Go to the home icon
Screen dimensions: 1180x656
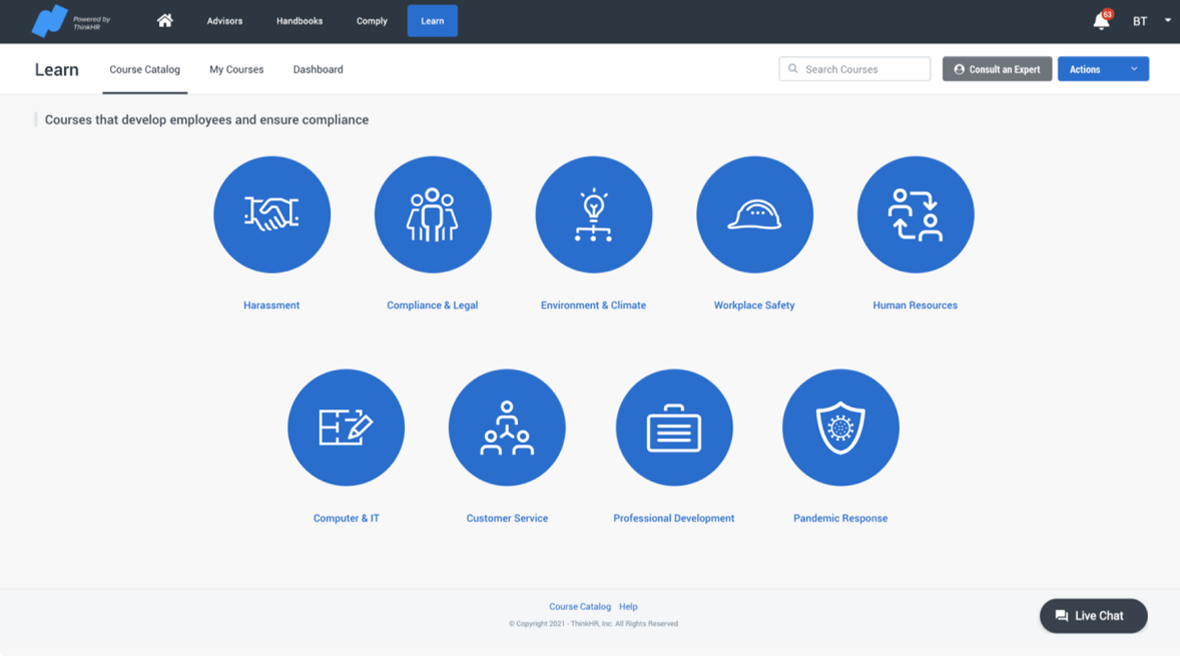(165, 21)
